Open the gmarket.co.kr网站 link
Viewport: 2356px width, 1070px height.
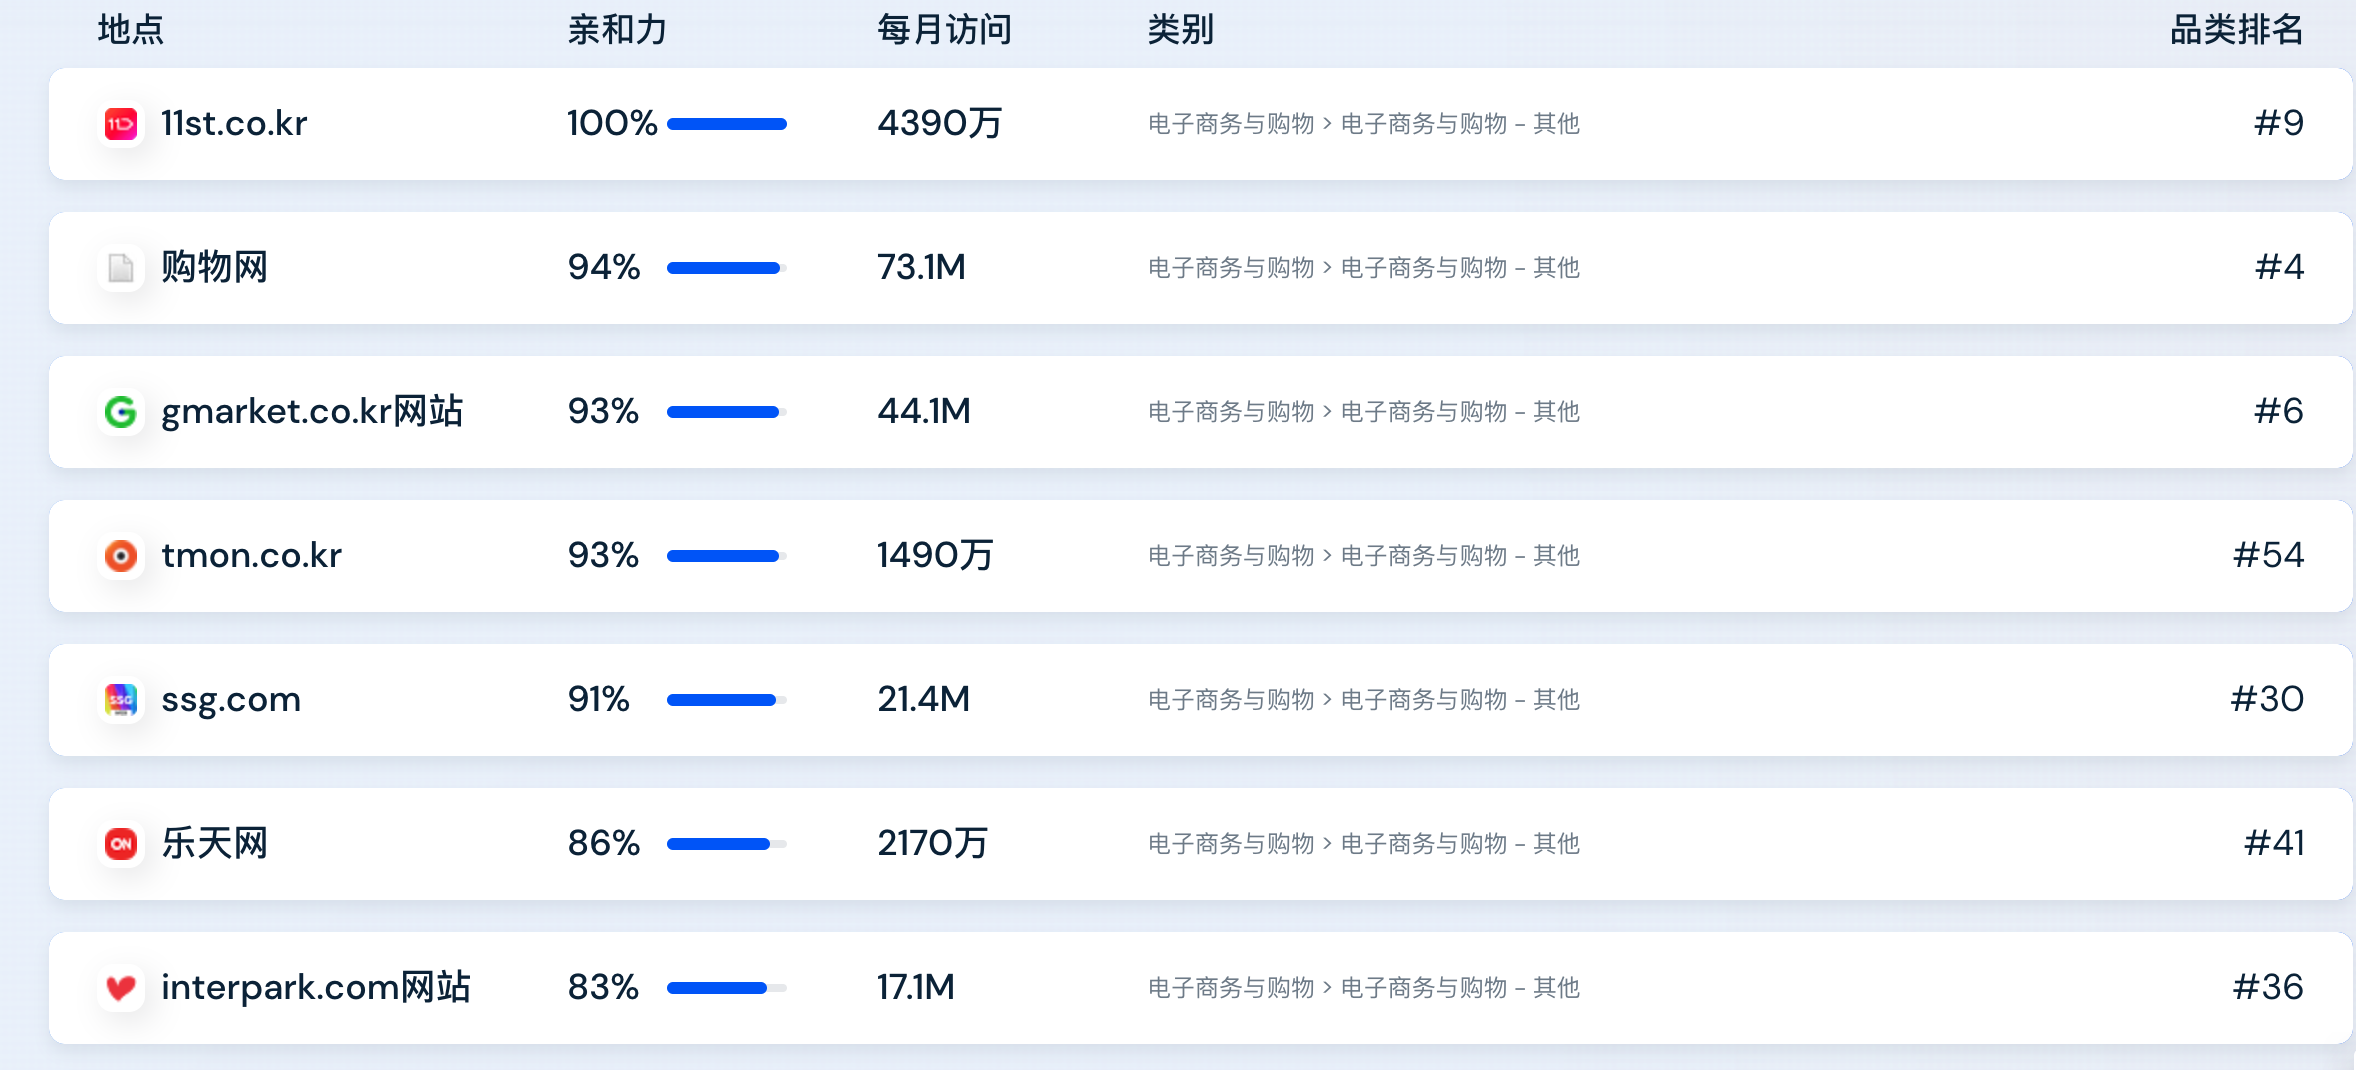point(312,411)
